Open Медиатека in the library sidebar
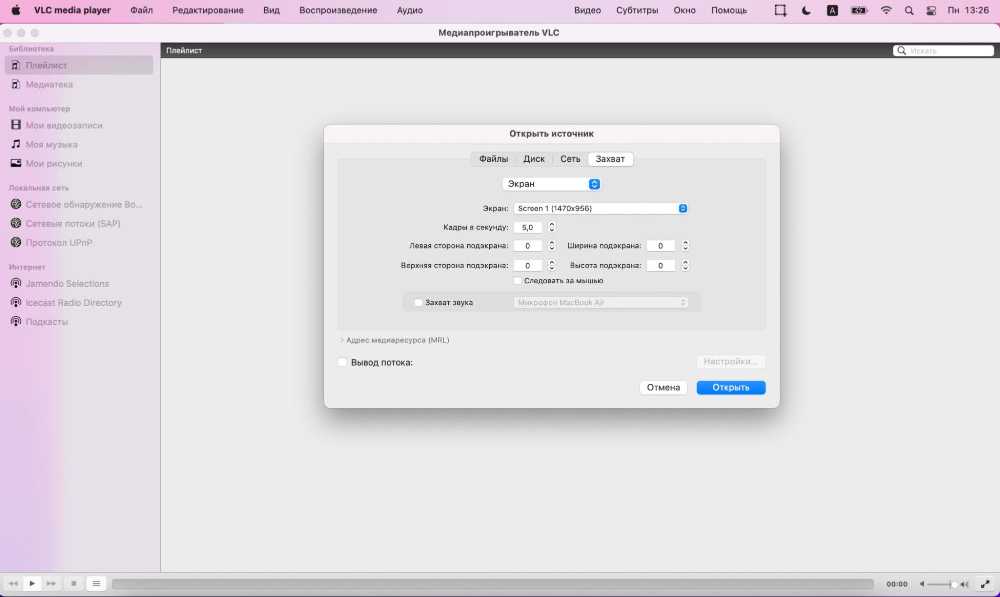The width and height of the screenshot is (1000, 597). click(49, 85)
